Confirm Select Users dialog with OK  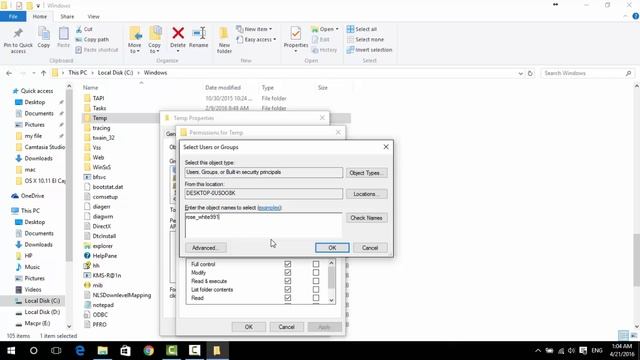point(332,248)
